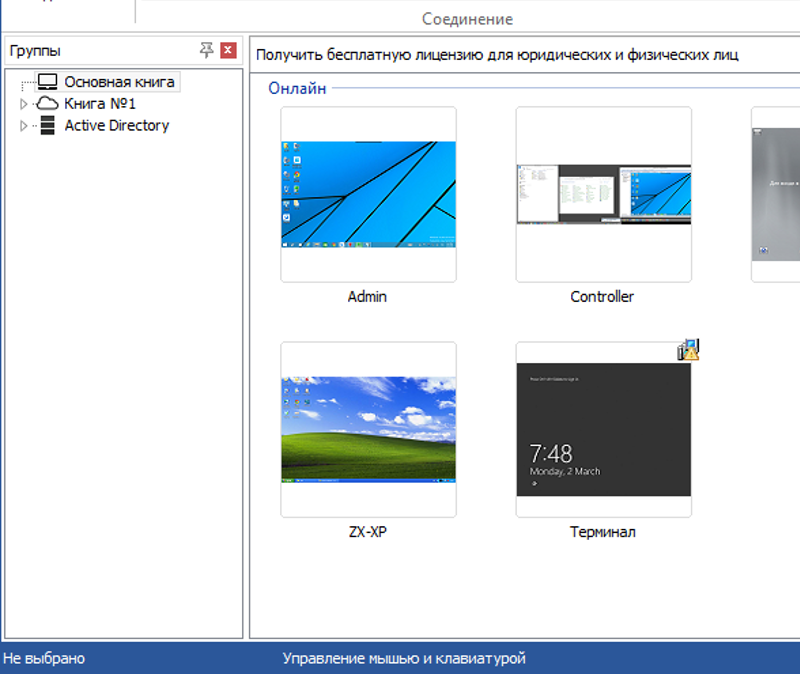
Task: Click the warning icon on Терминал
Action: point(688,350)
